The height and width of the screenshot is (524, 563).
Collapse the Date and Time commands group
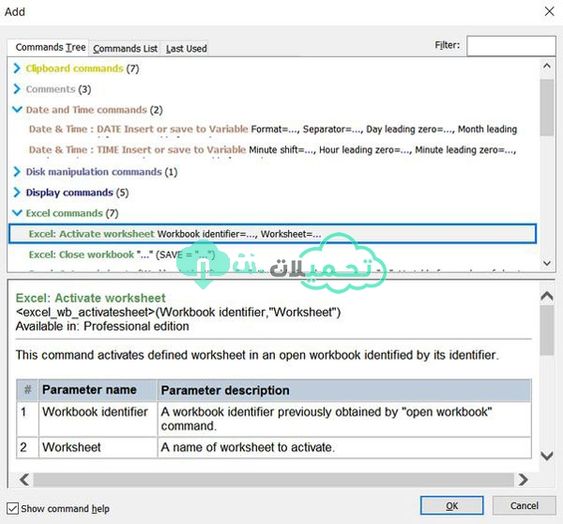pyautogui.click(x=17, y=110)
